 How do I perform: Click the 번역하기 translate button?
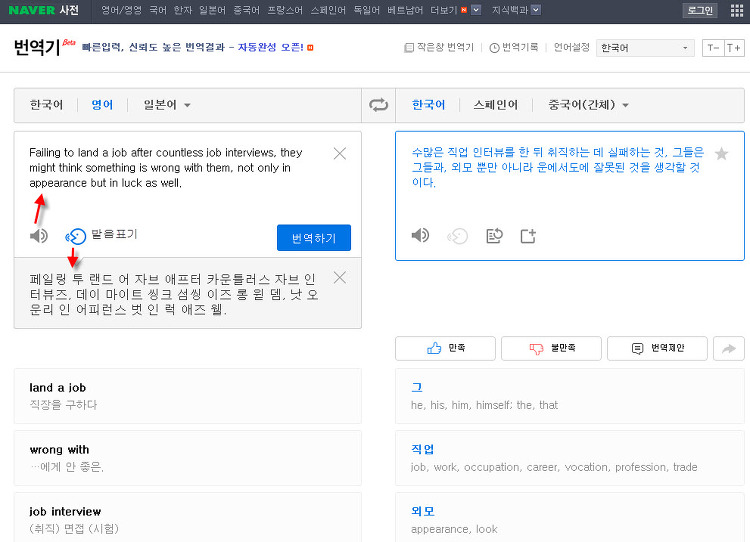coord(313,238)
